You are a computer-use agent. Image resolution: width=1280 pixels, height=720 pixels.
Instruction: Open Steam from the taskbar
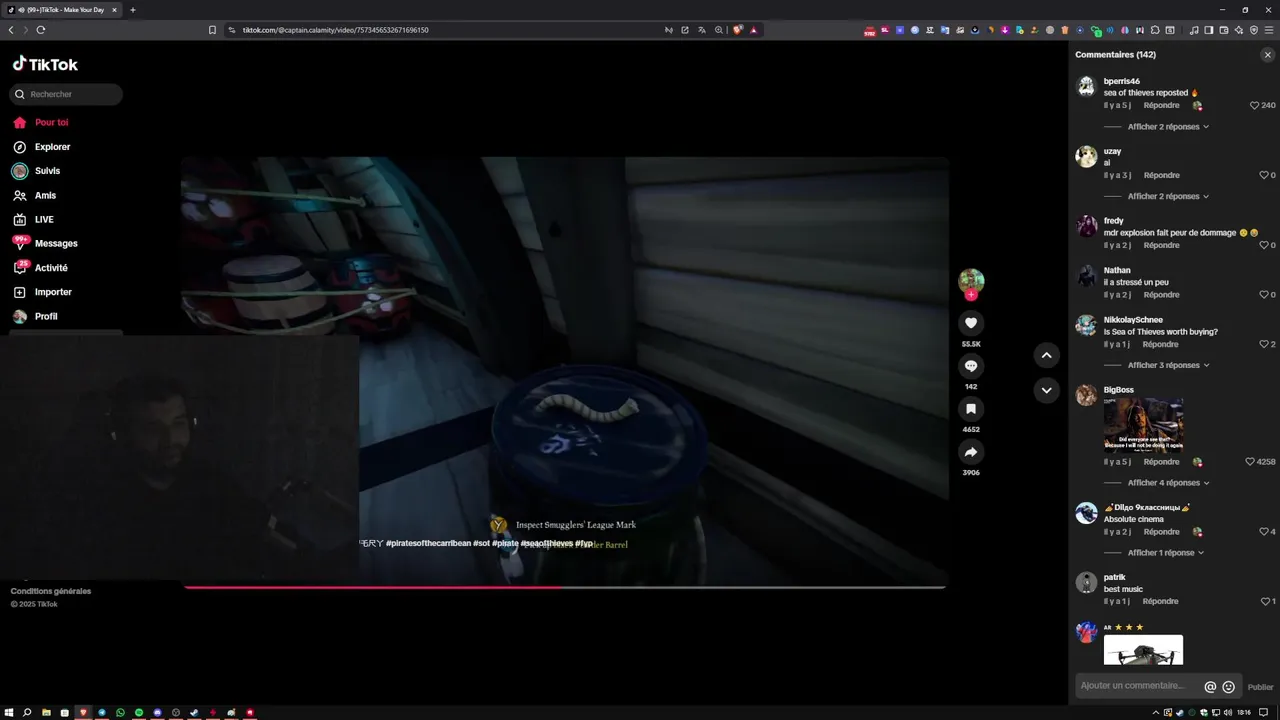pos(194,712)
